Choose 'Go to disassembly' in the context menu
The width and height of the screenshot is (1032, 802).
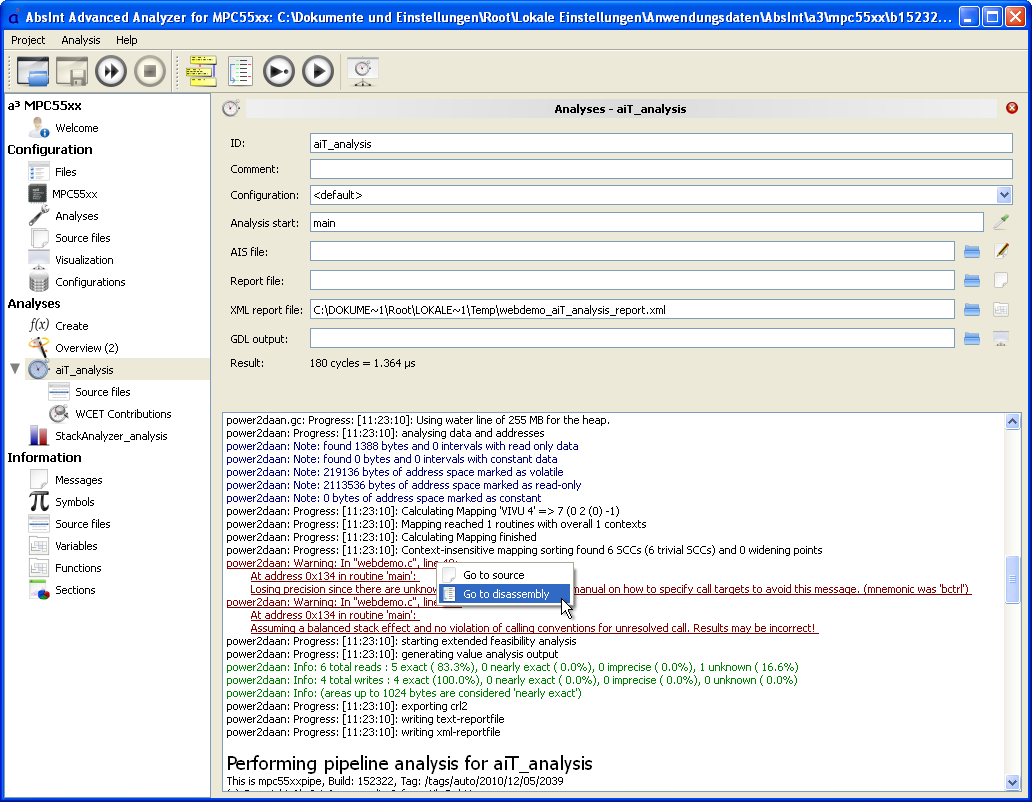point(505,594)
